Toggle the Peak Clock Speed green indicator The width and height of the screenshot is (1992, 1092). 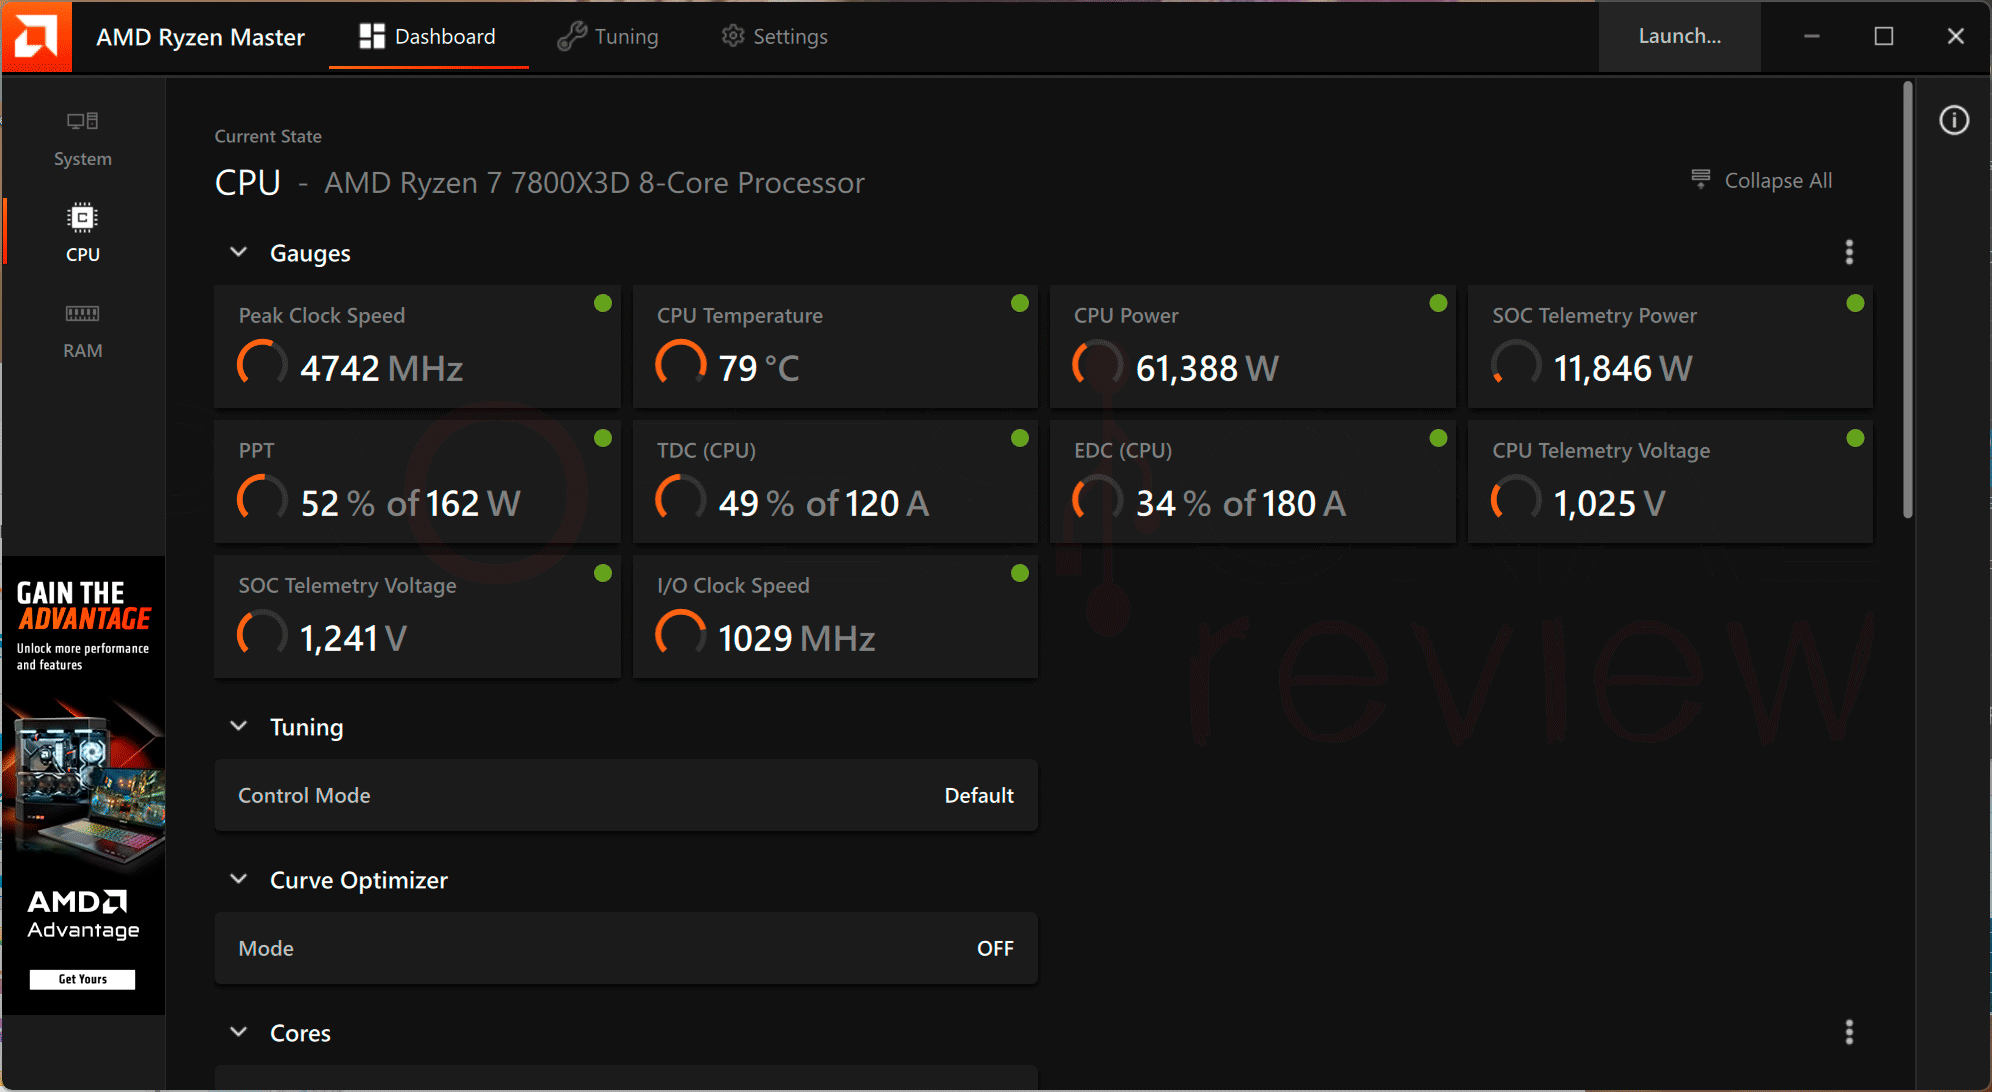(603, 303)
